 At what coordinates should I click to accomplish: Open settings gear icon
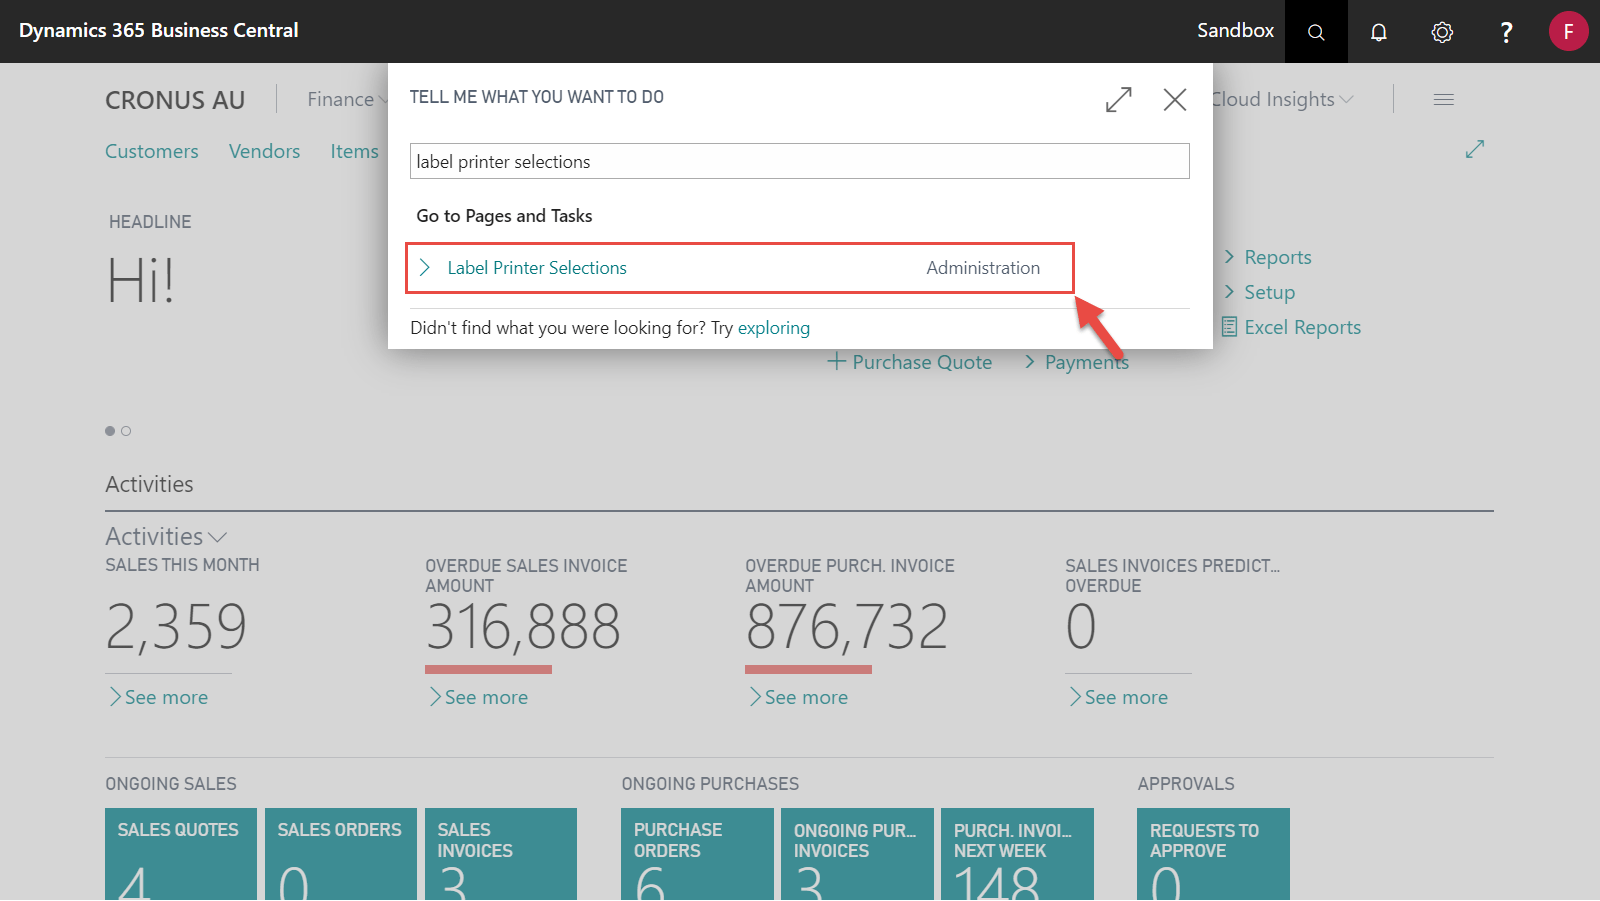[x=1442, y=32]
